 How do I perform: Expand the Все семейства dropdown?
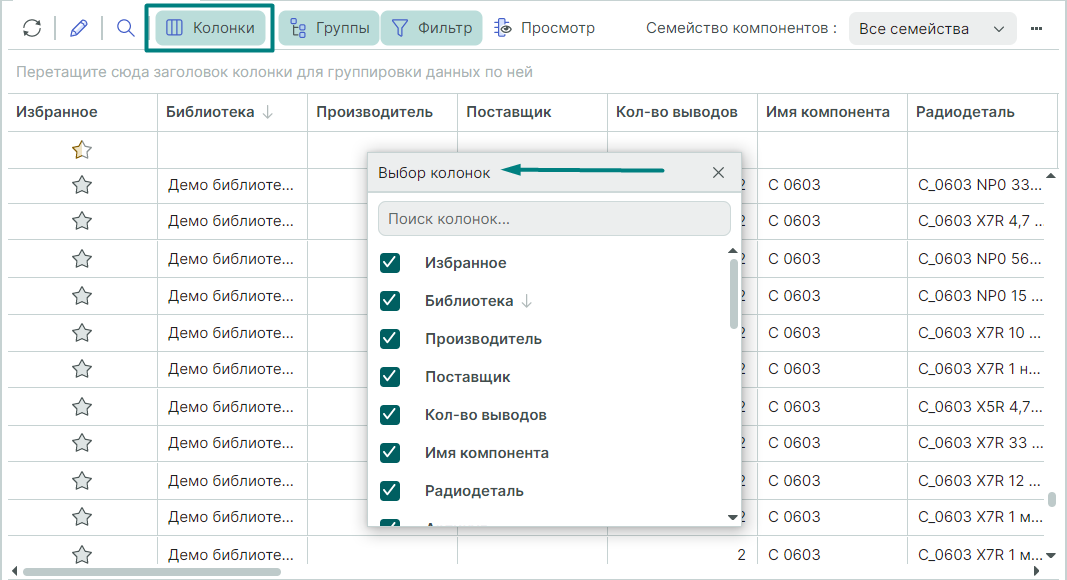[x=932, y=29]
